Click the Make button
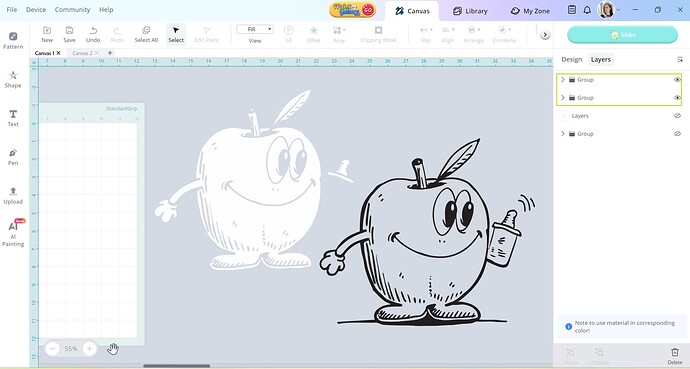Viewport: 690px width, 369px height. [622, 35]
